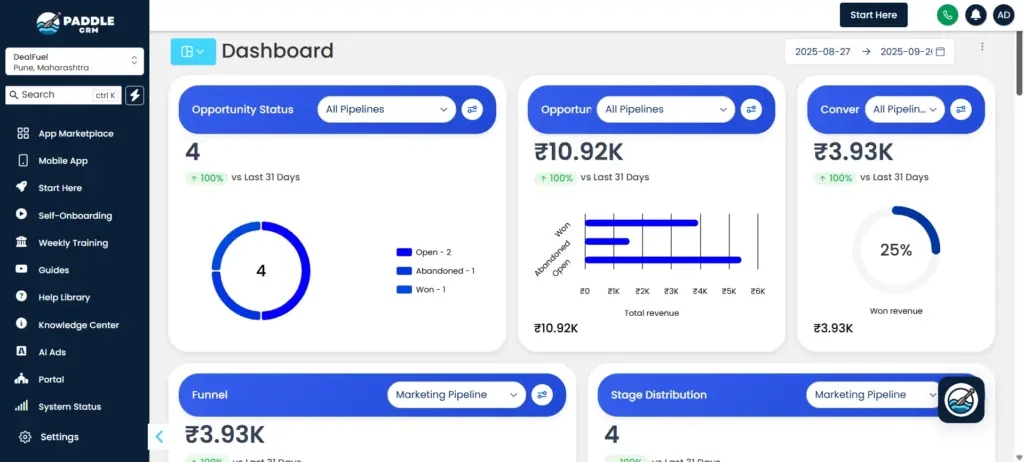The height and width of the screenshot is (462, 1024).
Task: Click the Guides video icon
Action: click(x=22, y=269)
